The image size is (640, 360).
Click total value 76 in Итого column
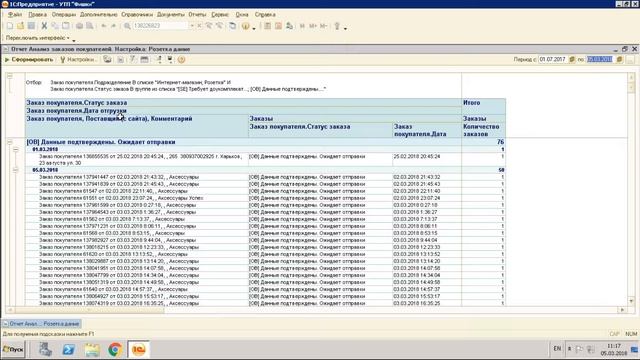500,142
